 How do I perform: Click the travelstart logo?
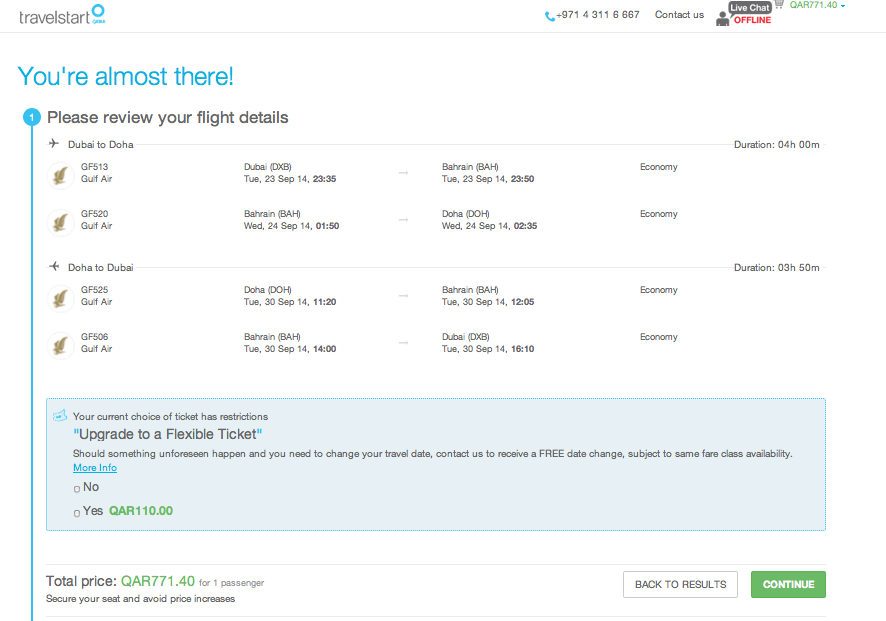pyautogui.click(x=61, y=14)
